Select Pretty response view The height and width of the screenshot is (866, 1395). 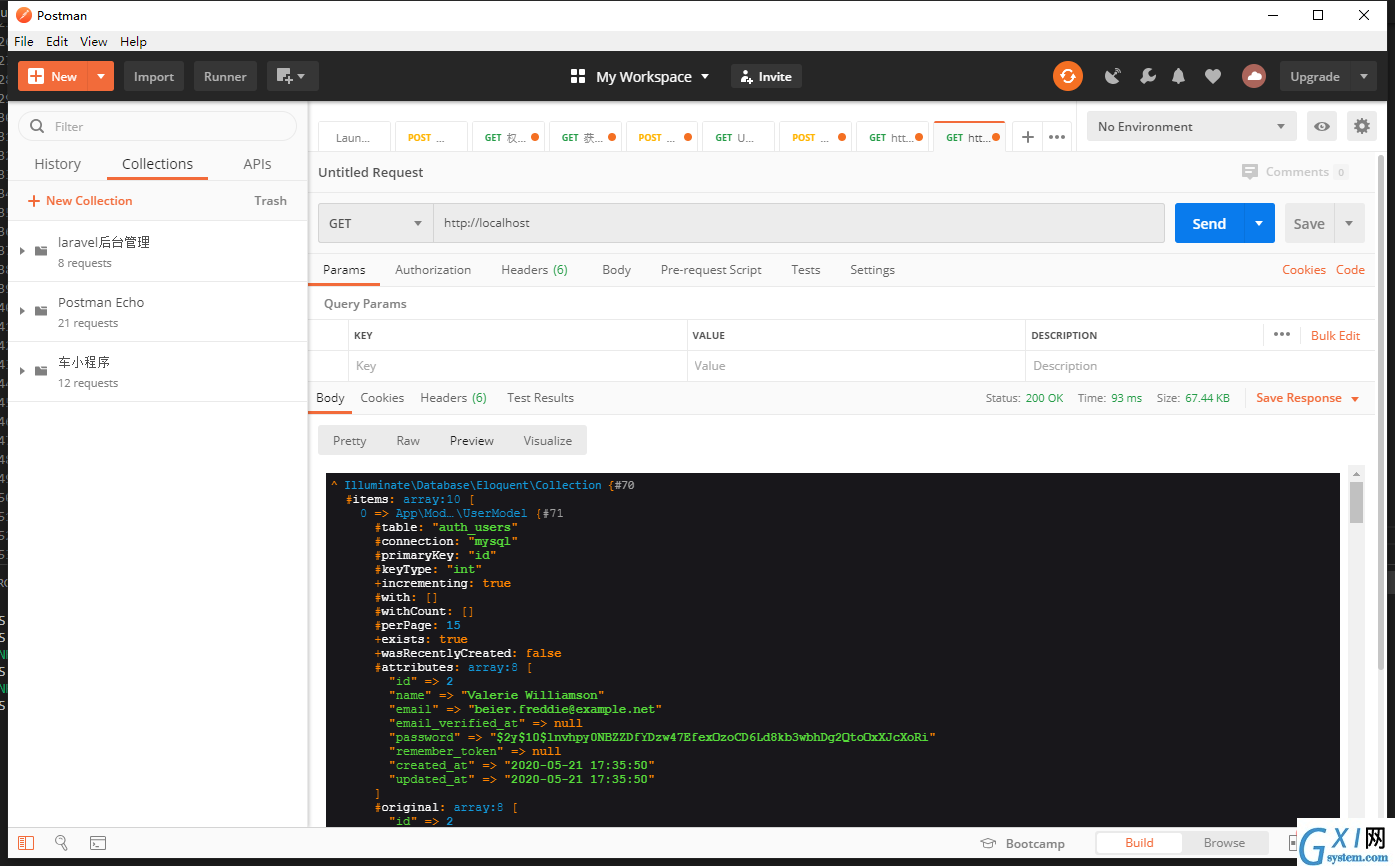(x=349, y=440)
